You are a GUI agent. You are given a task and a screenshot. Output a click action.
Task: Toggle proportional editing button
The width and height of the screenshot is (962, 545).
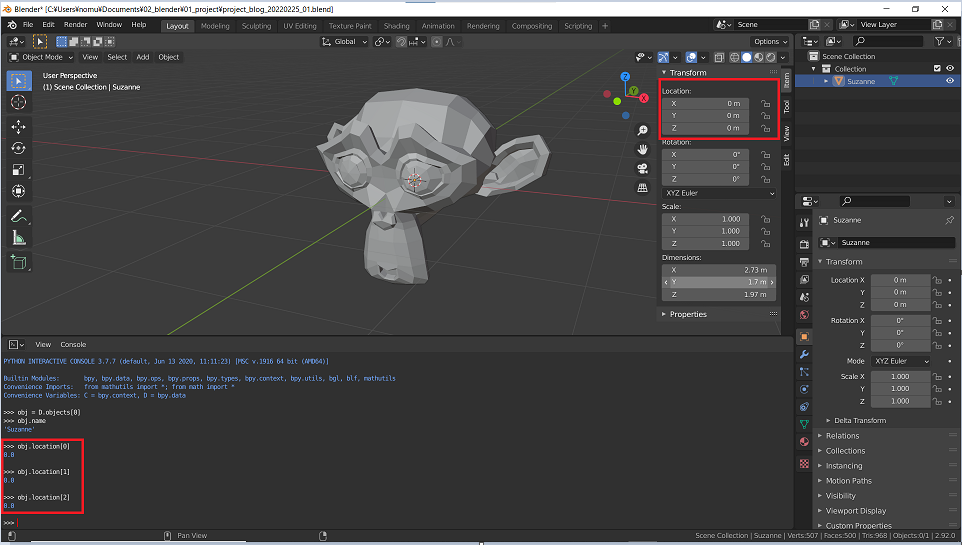436,42
